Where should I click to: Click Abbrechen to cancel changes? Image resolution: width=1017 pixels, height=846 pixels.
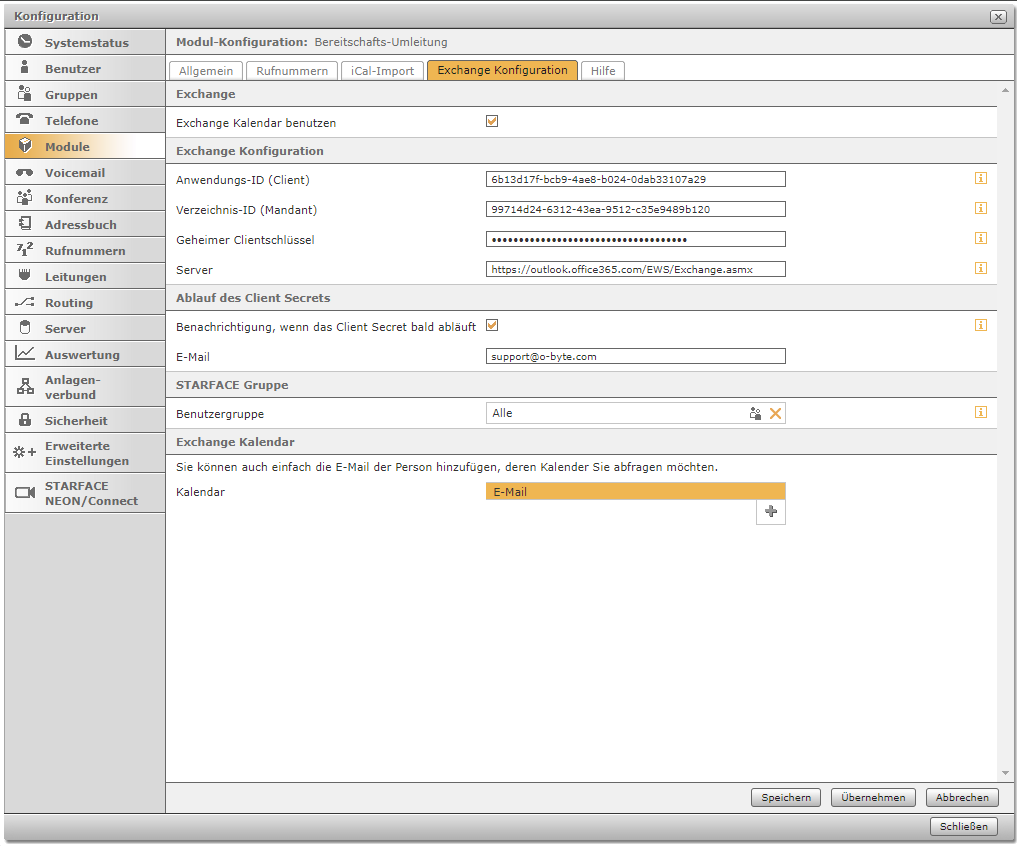962,797
